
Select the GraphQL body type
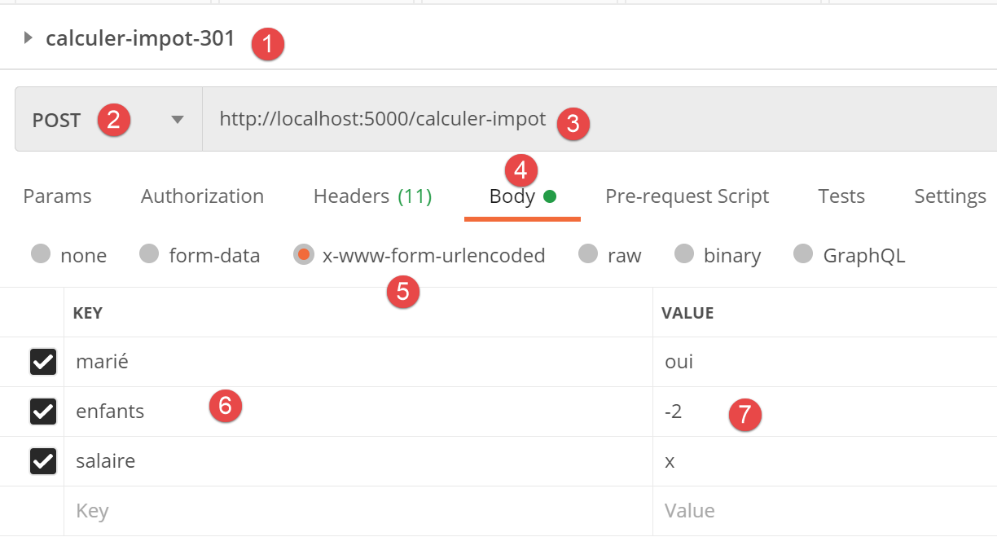pos(803,255)
